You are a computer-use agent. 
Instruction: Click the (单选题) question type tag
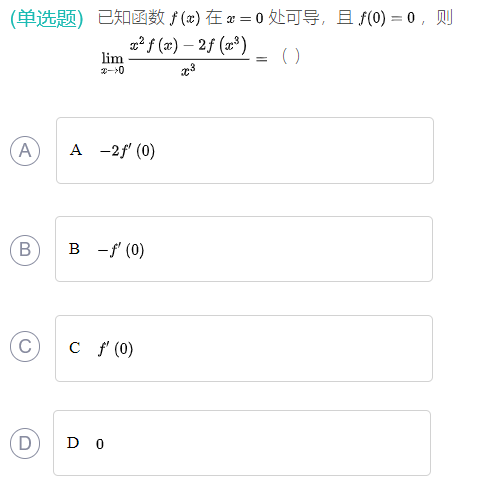pos(47,18)
